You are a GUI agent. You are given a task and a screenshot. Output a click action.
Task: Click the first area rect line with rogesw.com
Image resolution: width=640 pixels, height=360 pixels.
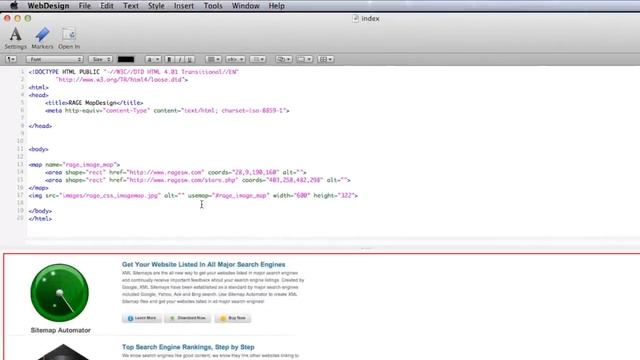[176, 173]
